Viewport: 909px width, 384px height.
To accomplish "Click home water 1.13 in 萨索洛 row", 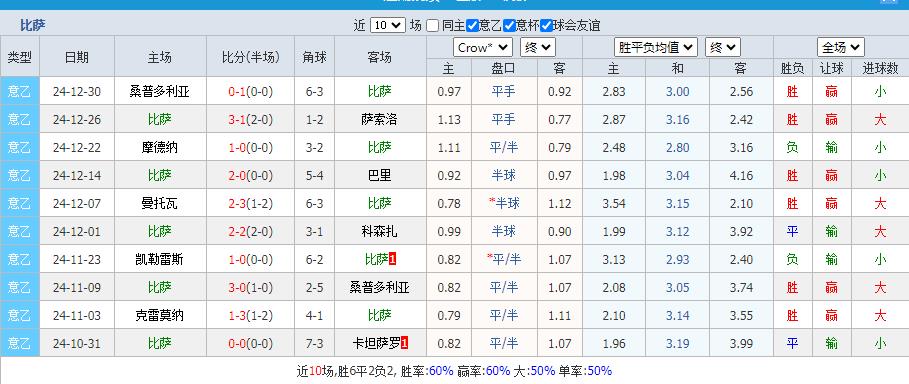I will coord(449,119).
